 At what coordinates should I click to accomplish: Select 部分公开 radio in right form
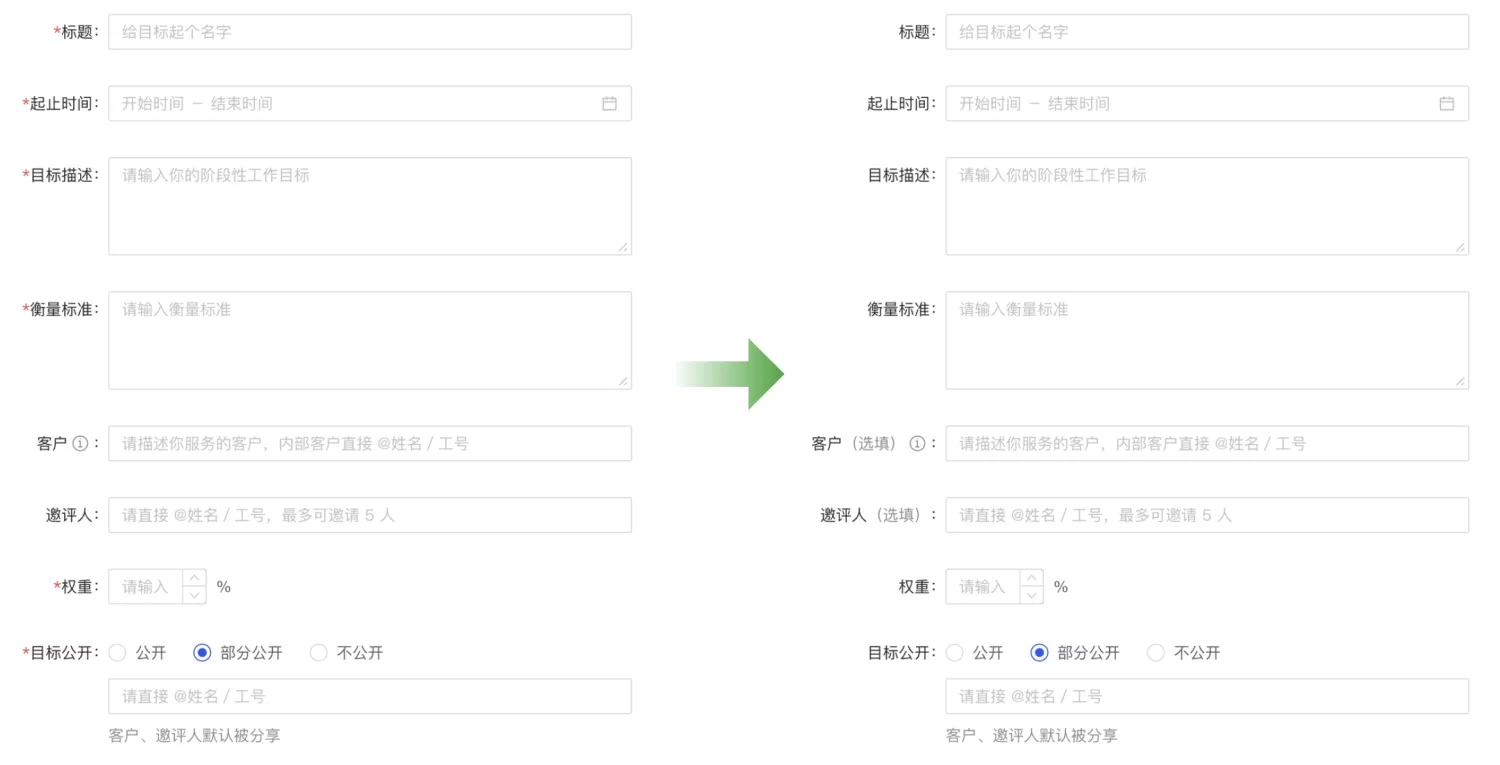point(1039,653)
